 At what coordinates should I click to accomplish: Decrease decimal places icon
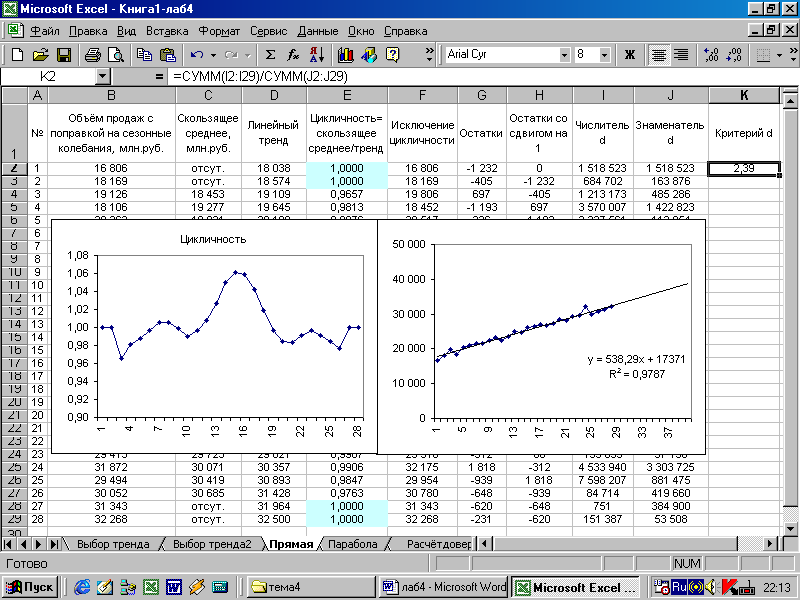(x=734, y=55)
